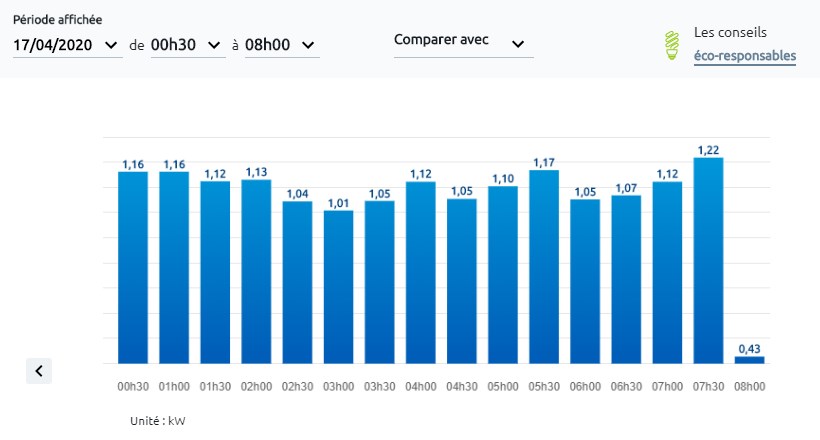Click the 02h30 bar showing 1,04

298,283
